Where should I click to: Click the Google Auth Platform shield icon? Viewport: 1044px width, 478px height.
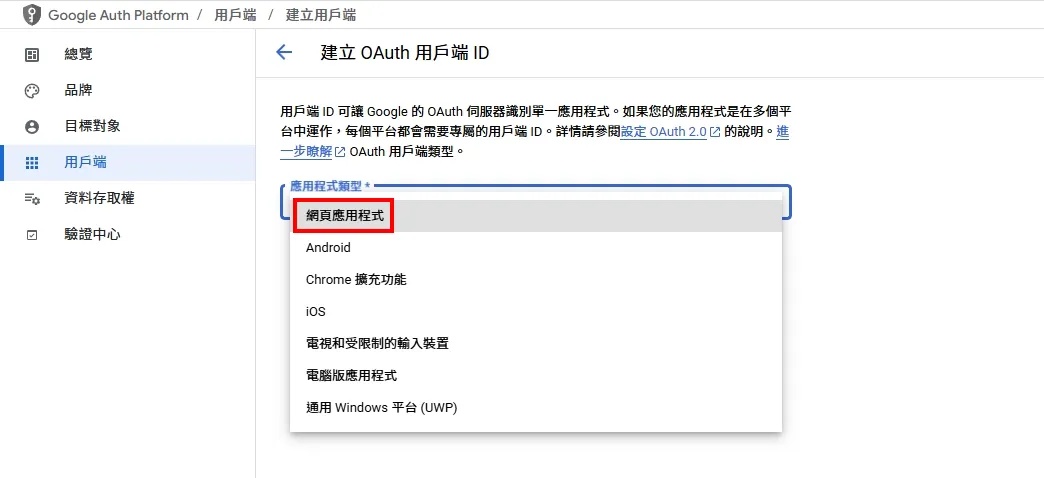pos(32,15)
